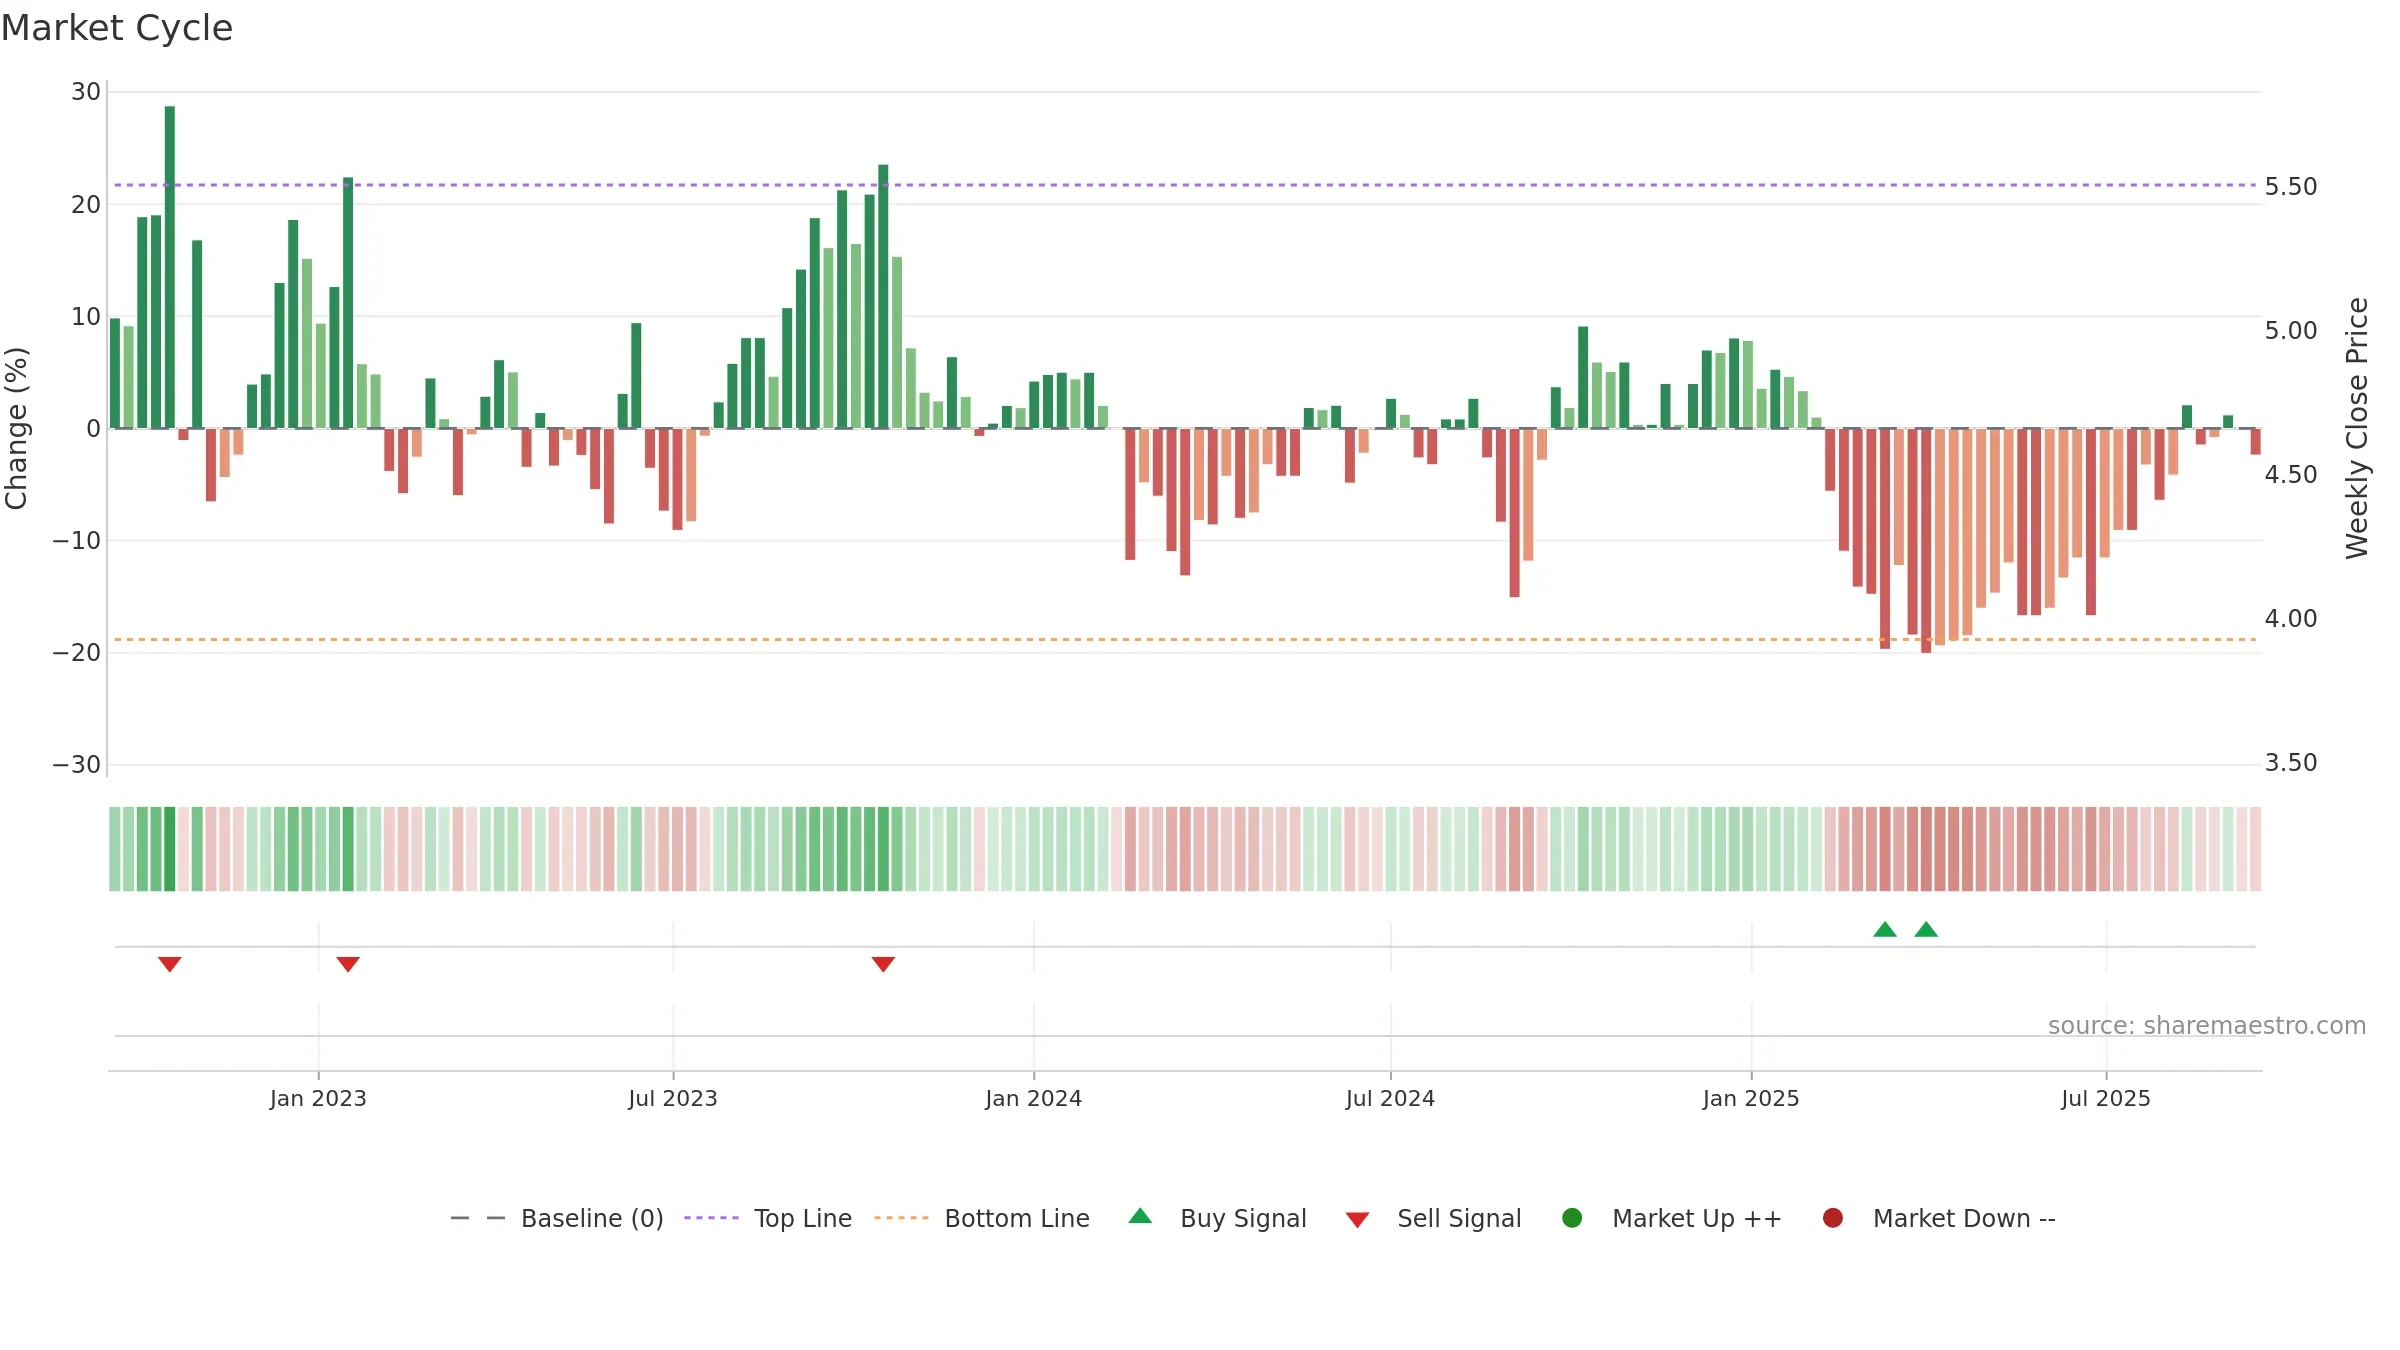This screenshot has width=2400, height=1350.
Task: Click the Jan 2024 axis label
Action: click(1034, 1098)
